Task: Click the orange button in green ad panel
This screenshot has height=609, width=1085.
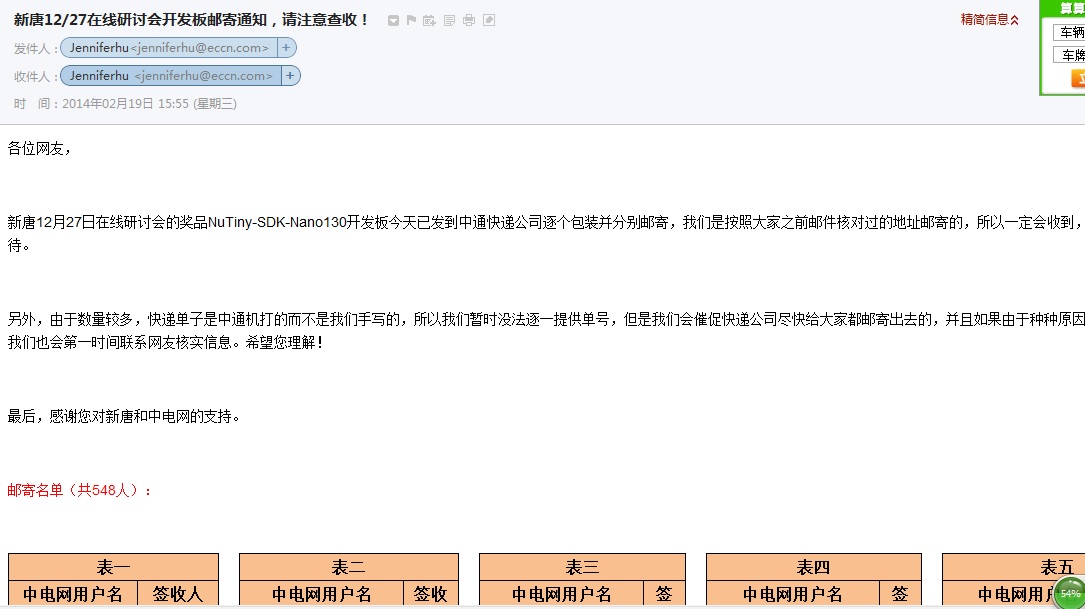Action: pyautogui.click(x=1078, y=78)
